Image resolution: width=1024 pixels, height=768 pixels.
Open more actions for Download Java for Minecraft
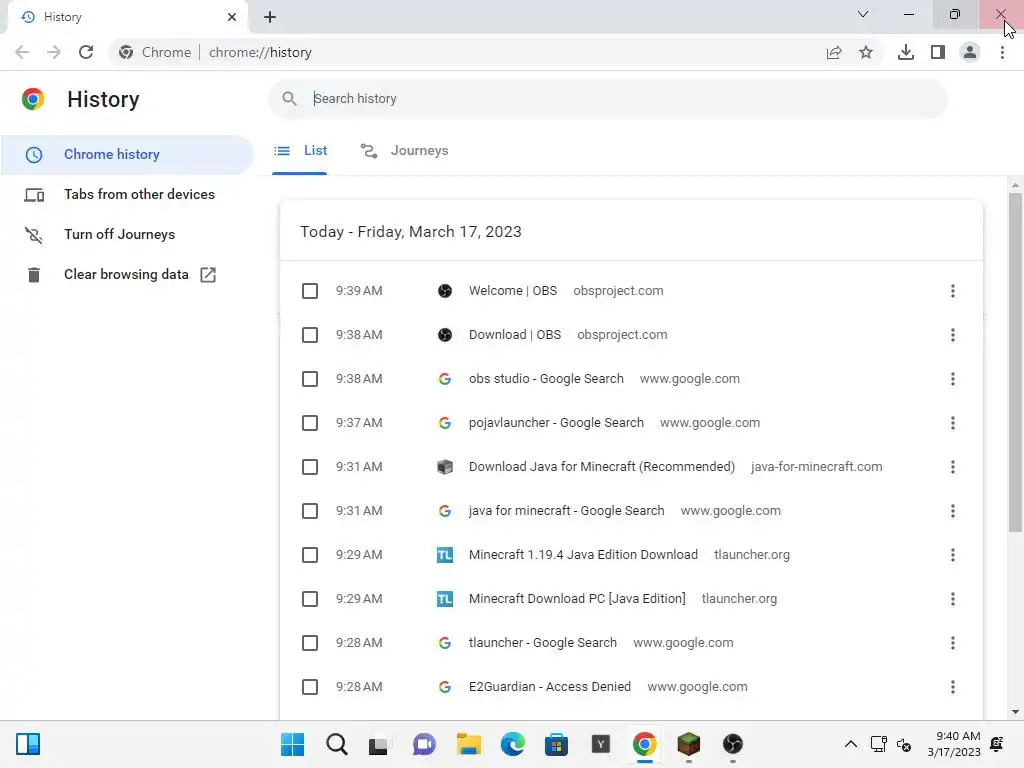pos(953,467)
